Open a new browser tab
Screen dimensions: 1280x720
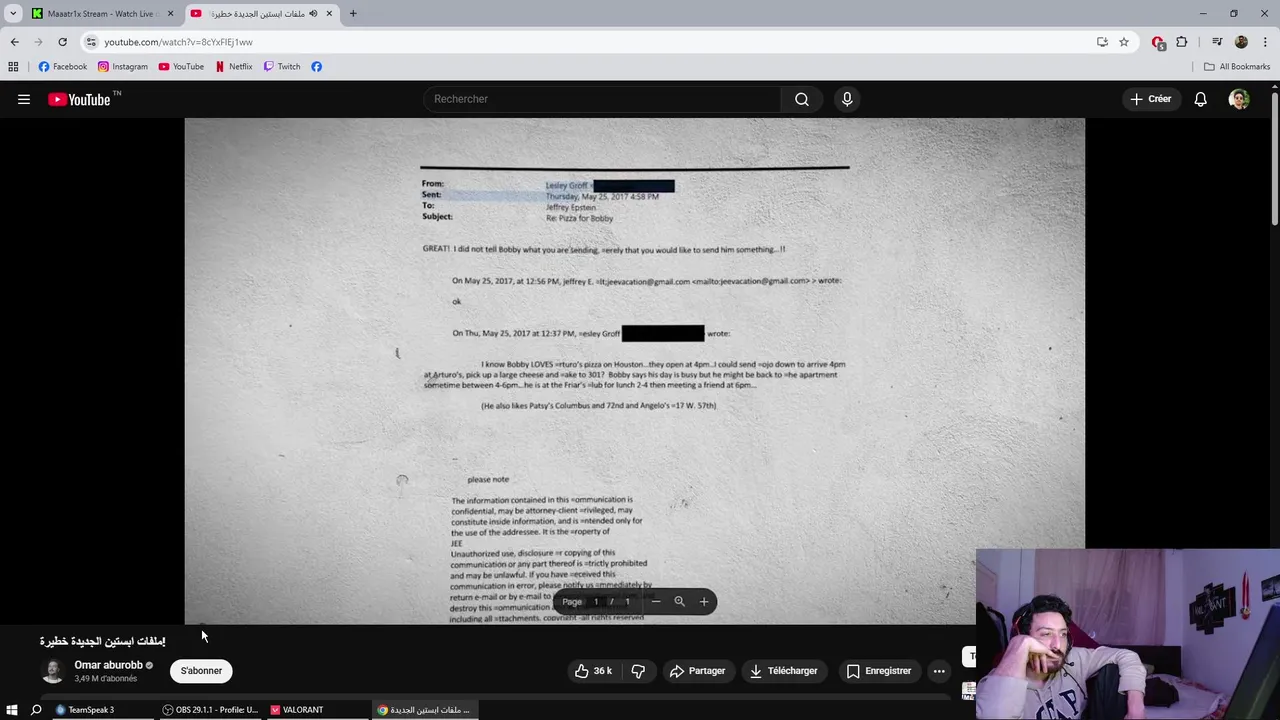coord(353,14)
